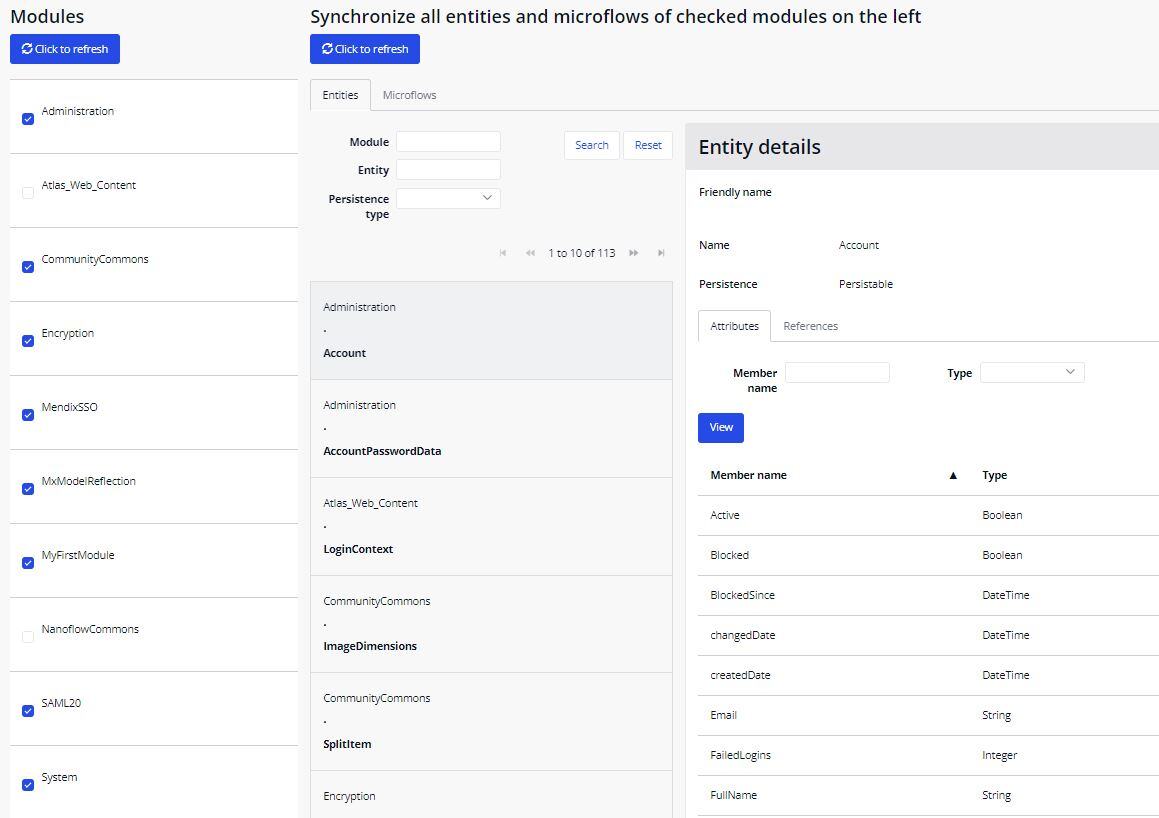
Task: Click the View button under Member name
Action: click(720, 427)
